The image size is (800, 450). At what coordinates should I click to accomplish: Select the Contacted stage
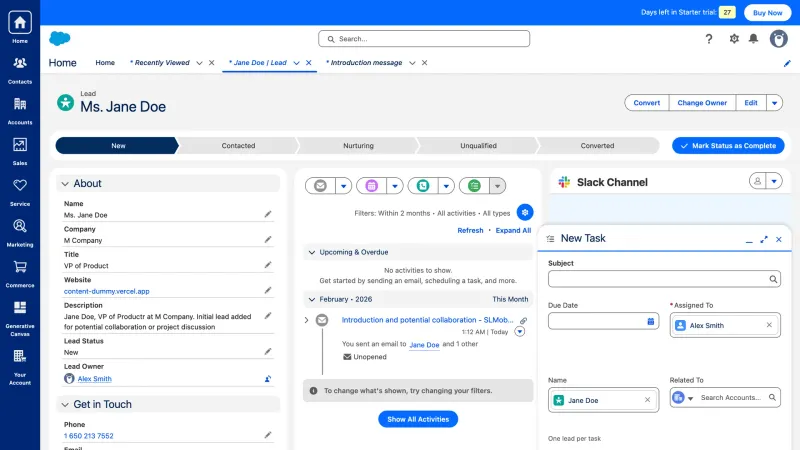(238, 145)
